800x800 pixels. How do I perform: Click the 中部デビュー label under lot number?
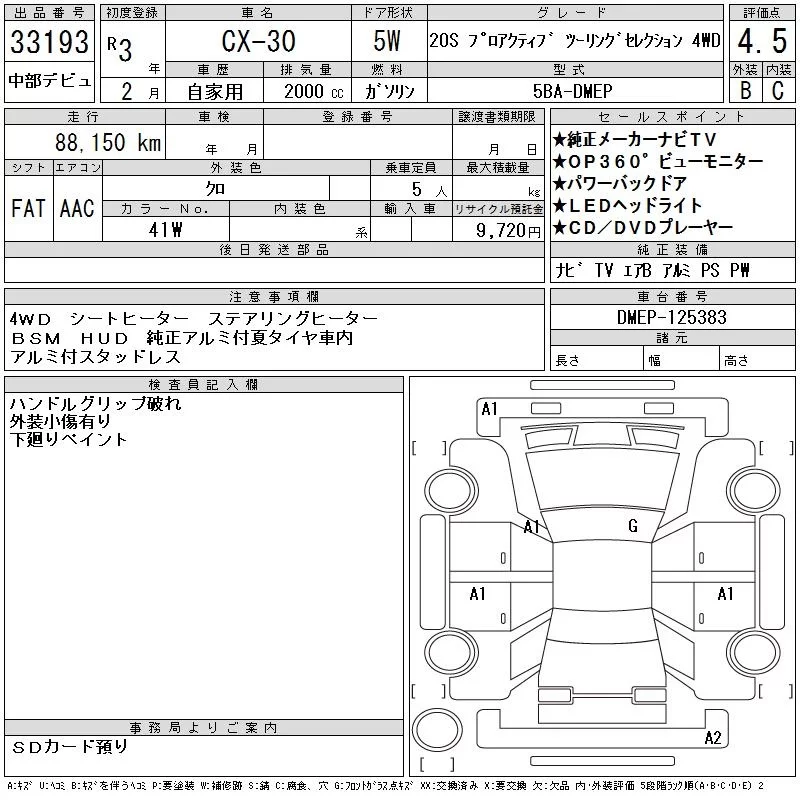point(49,81)
